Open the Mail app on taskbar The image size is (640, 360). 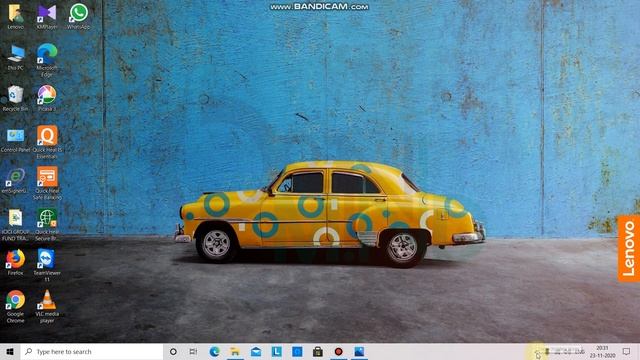[256, 351]
